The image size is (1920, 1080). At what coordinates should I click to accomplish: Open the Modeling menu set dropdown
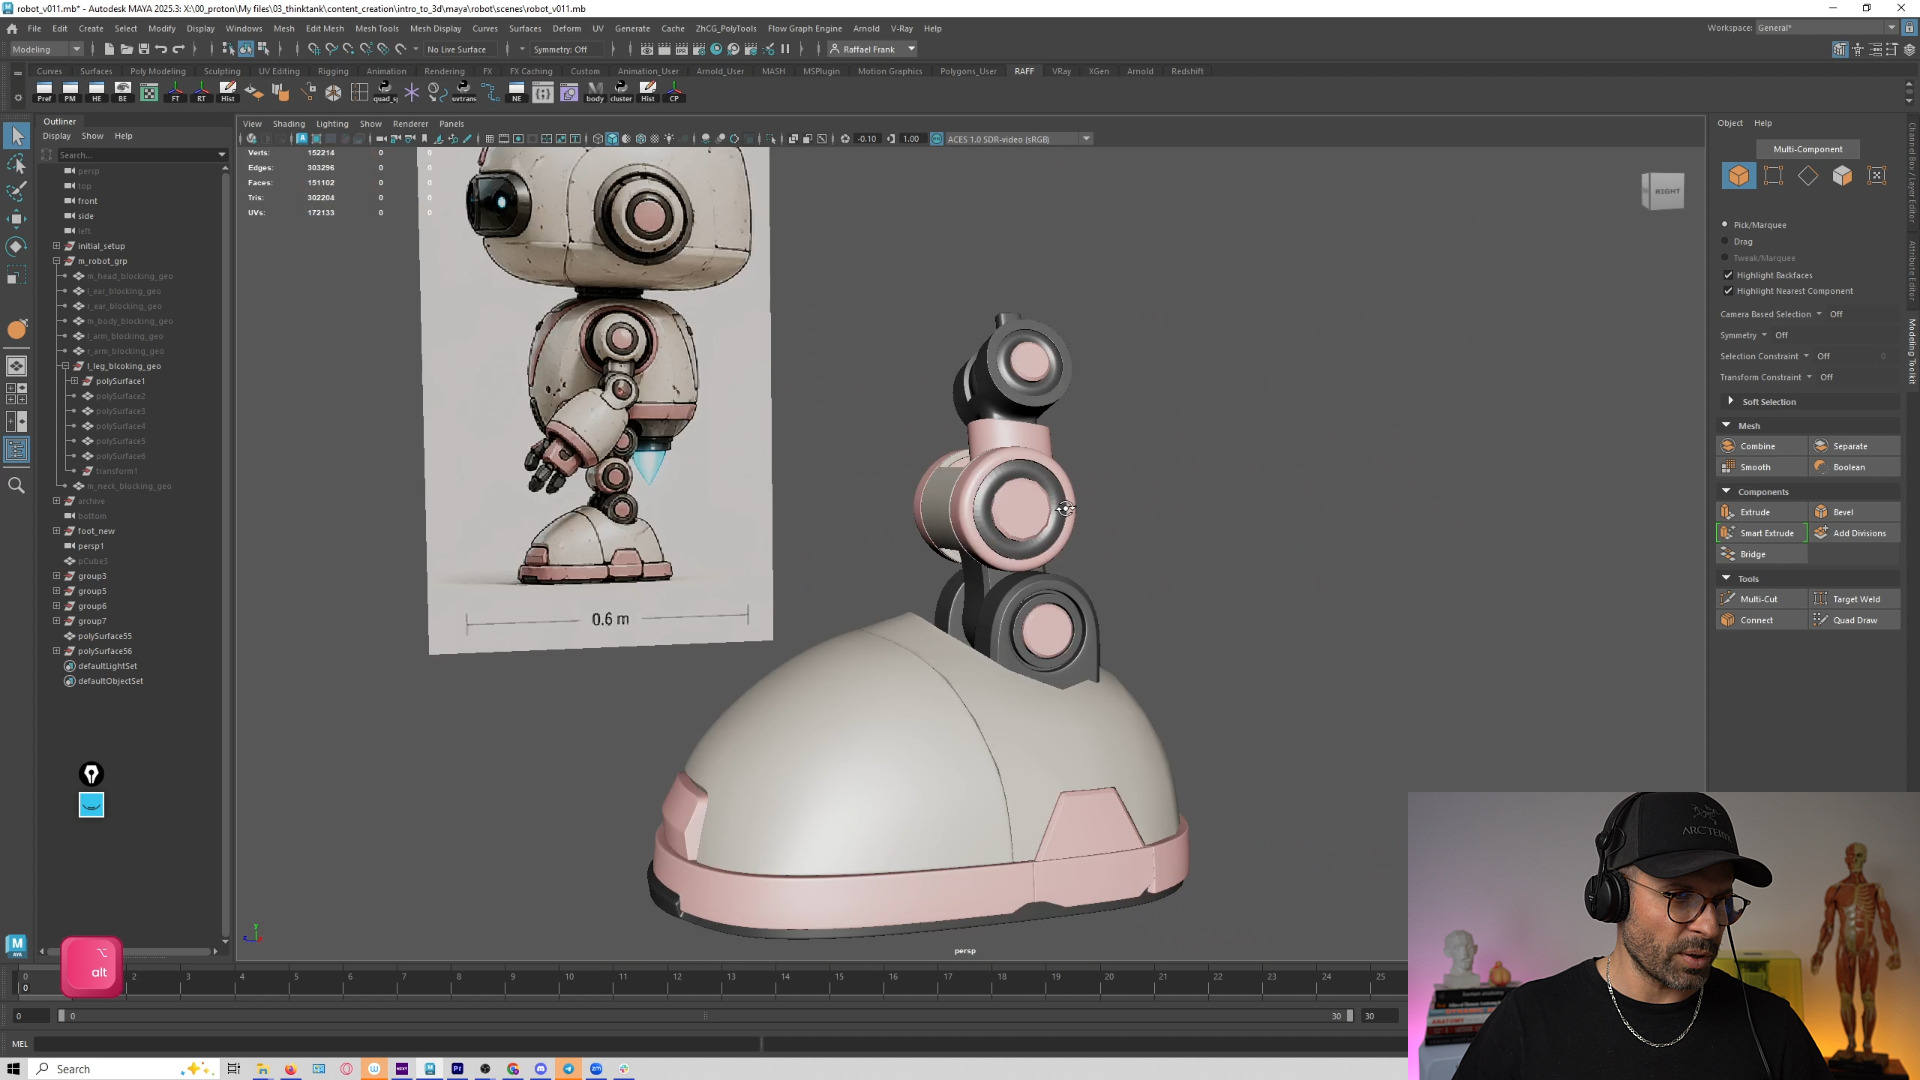[46, 49]
